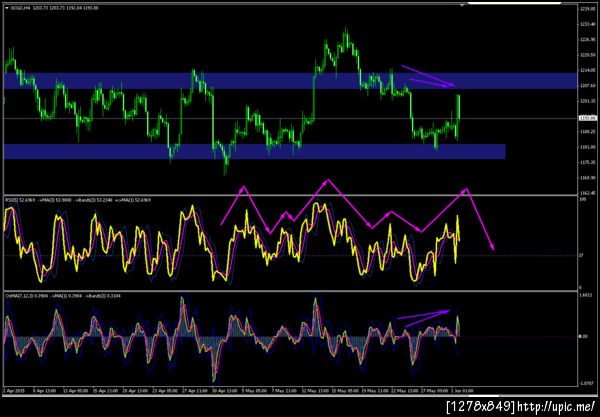
Task: Click the 1220.50 price axis label
Action: pyautogui.click(x=587, y=55)
